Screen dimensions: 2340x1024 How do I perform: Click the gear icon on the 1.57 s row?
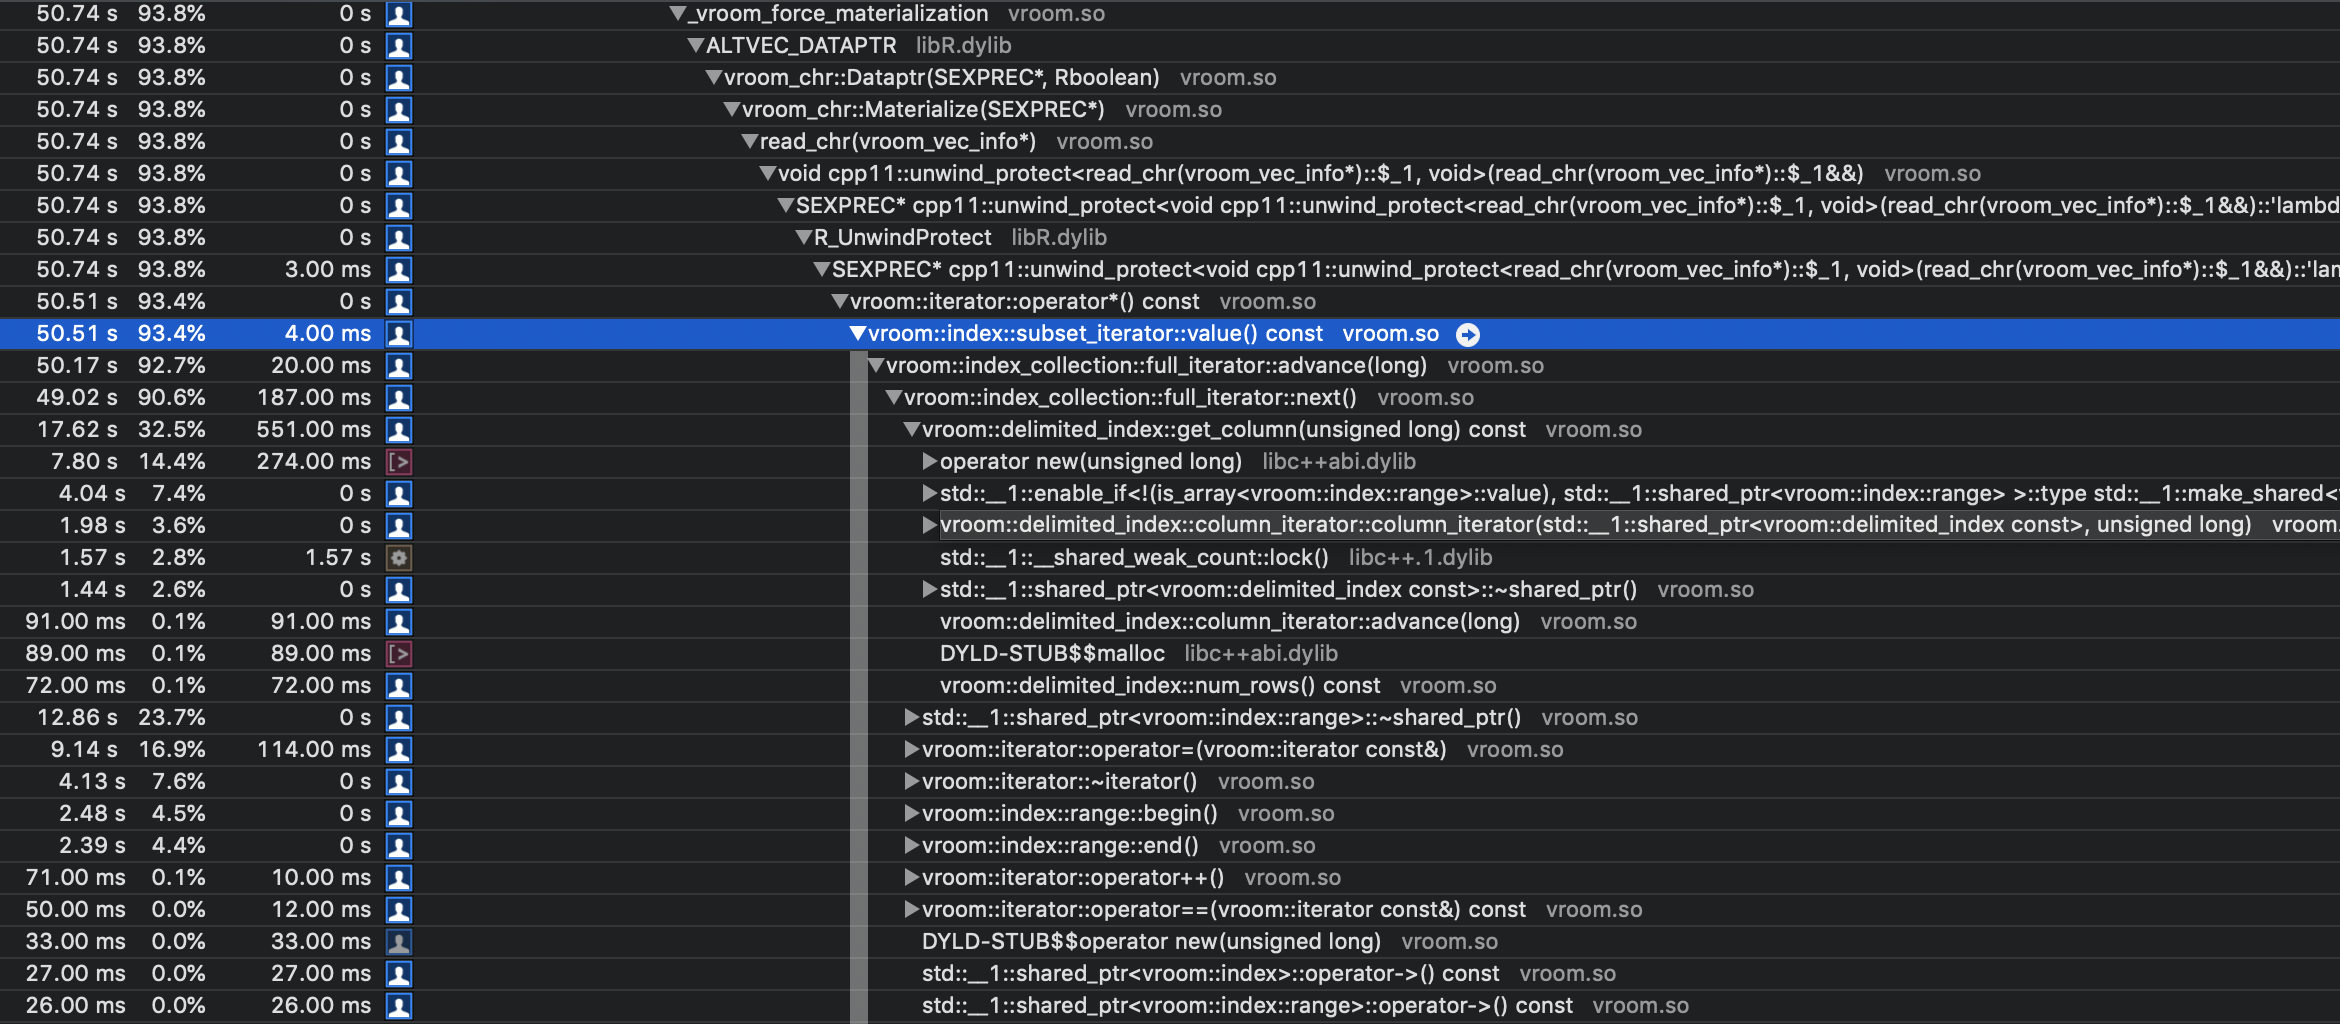coord(399,557)
